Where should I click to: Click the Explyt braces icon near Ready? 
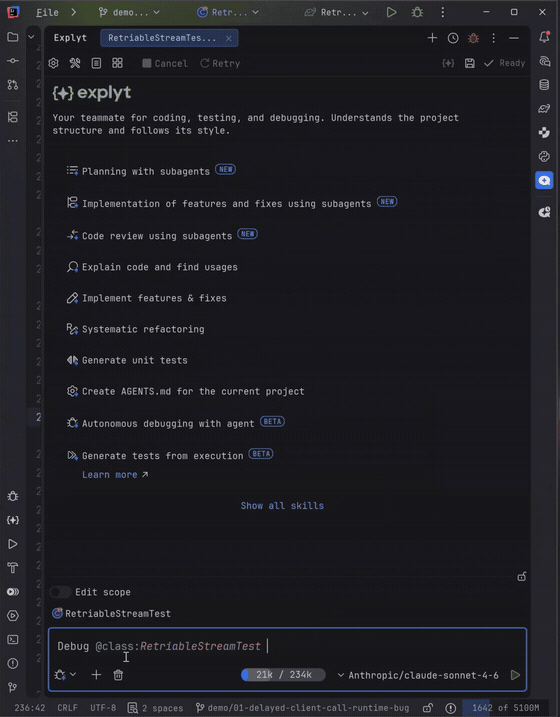[448, 63]
